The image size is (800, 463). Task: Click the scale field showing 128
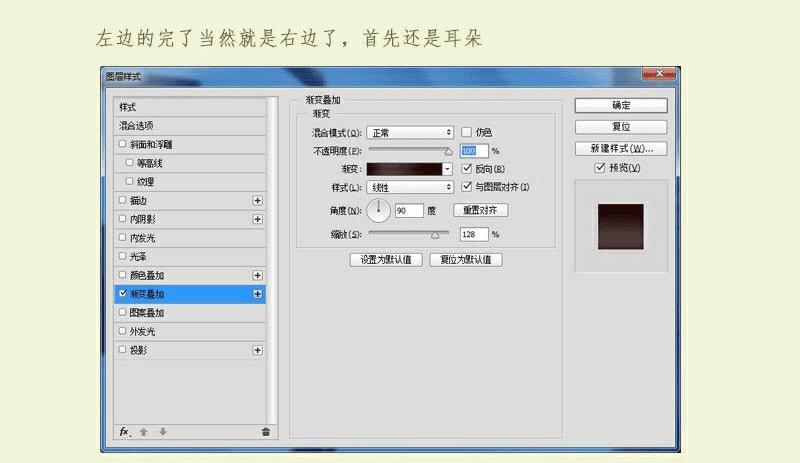point(473,234)
